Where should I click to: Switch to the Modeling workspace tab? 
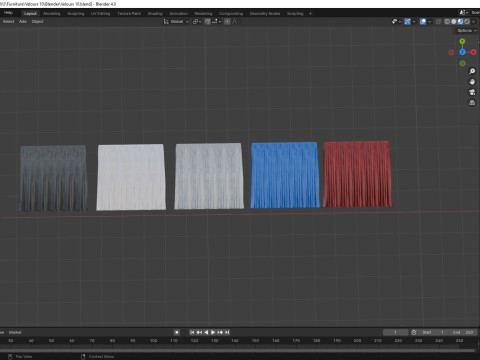click(52, 13)
